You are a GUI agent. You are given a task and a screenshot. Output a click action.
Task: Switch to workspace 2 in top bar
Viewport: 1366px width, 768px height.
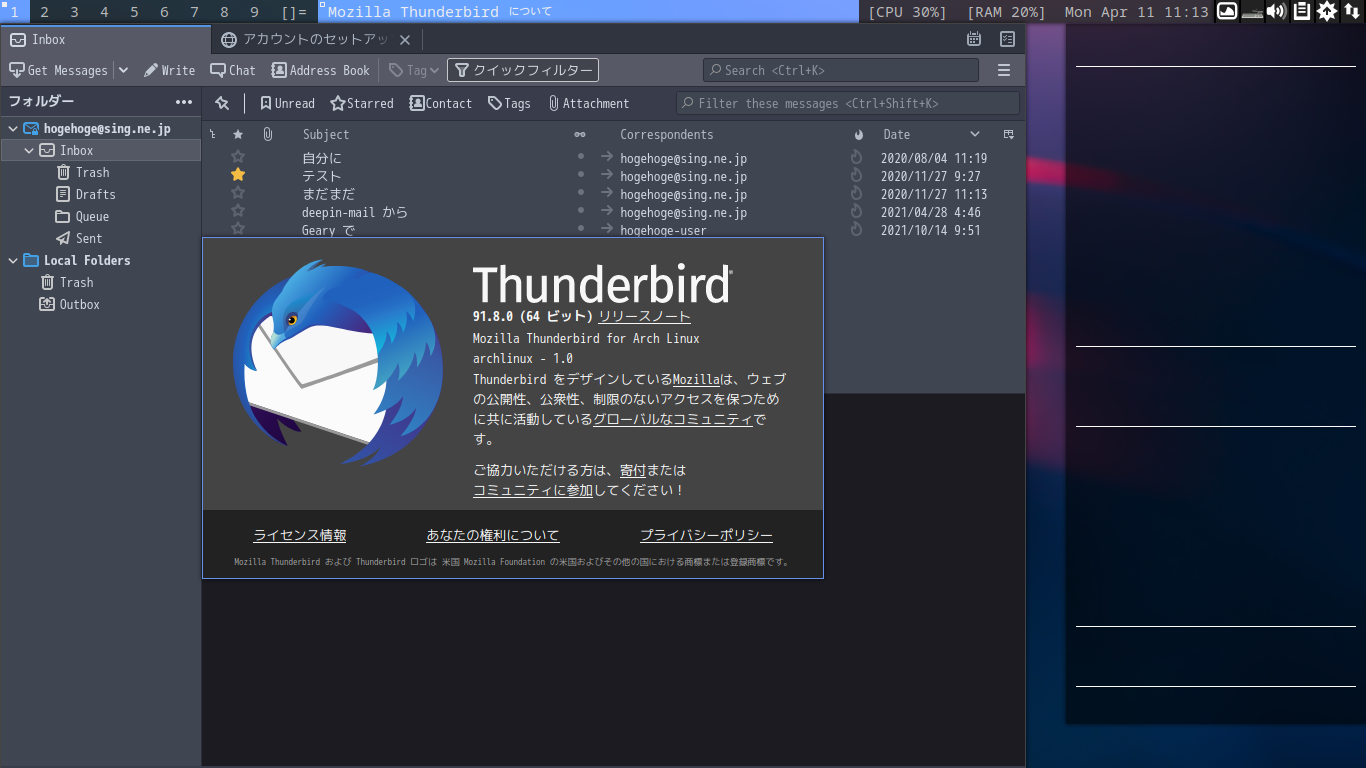click(44, 12)
